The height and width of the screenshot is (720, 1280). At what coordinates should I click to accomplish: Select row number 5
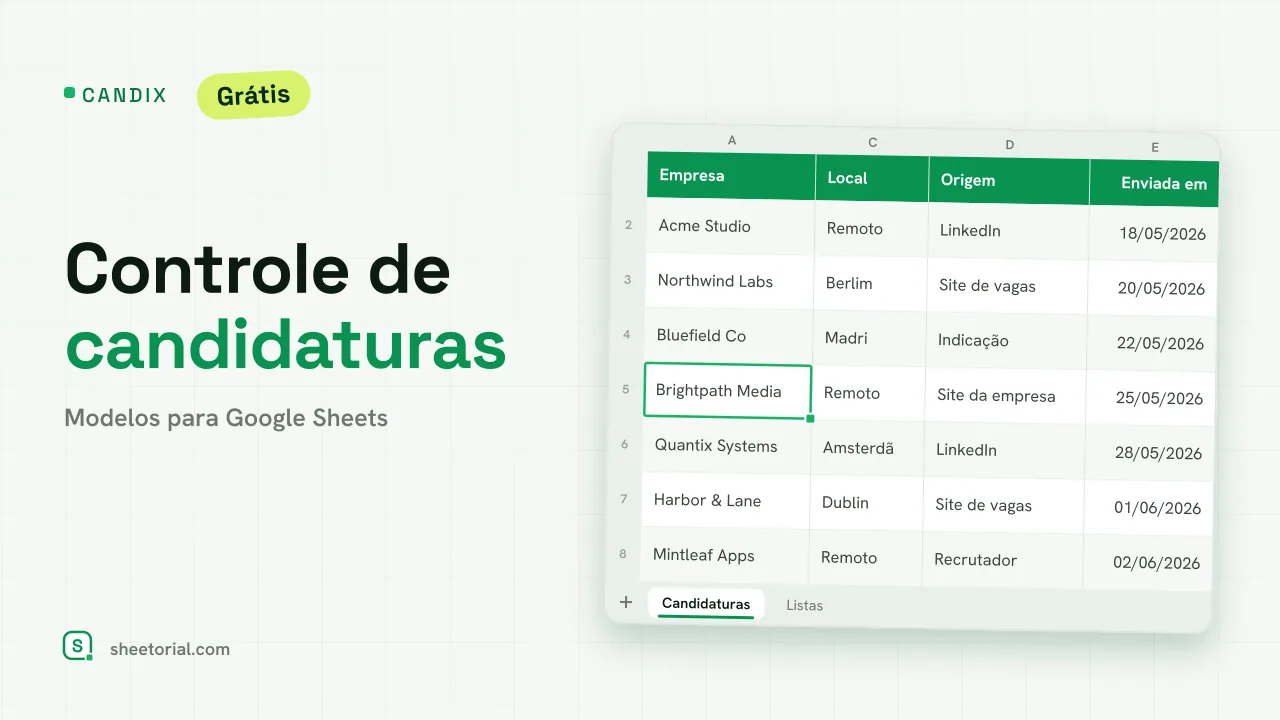pyautogui.click(x=626, y=390)
